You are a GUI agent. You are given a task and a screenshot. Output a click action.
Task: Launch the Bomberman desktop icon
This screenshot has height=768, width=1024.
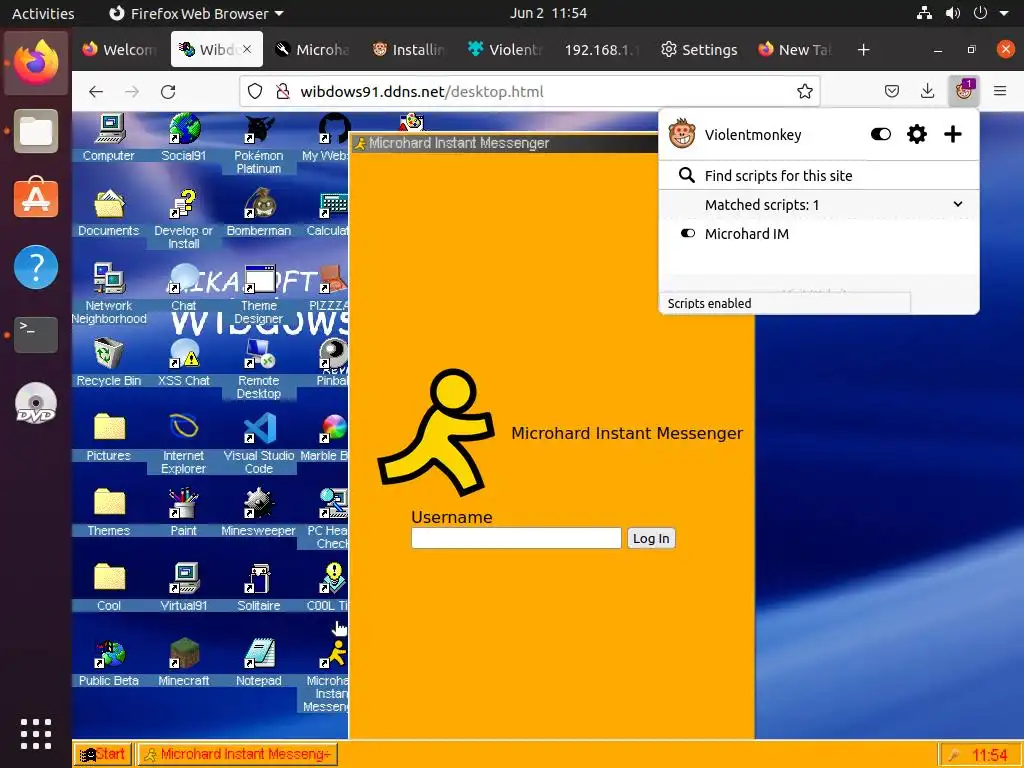click(x=259, y=212)
